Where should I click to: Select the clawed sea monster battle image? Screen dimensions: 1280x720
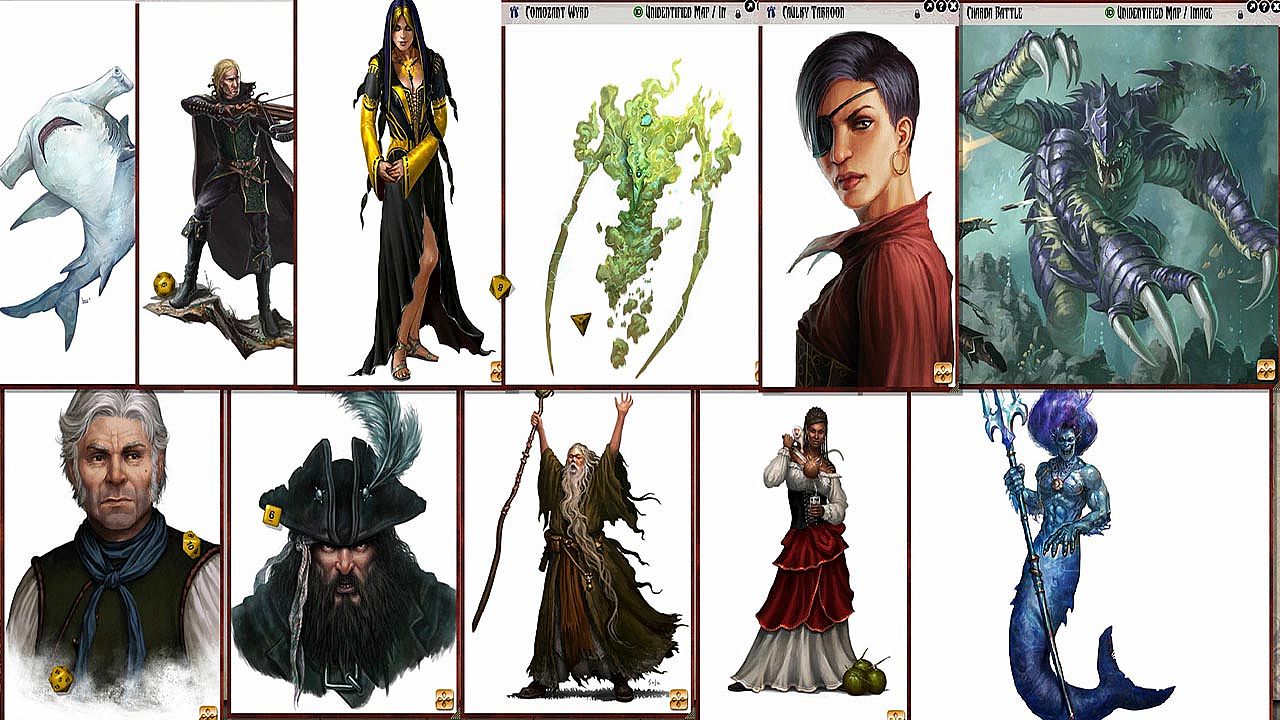[x=1119, y=204]
